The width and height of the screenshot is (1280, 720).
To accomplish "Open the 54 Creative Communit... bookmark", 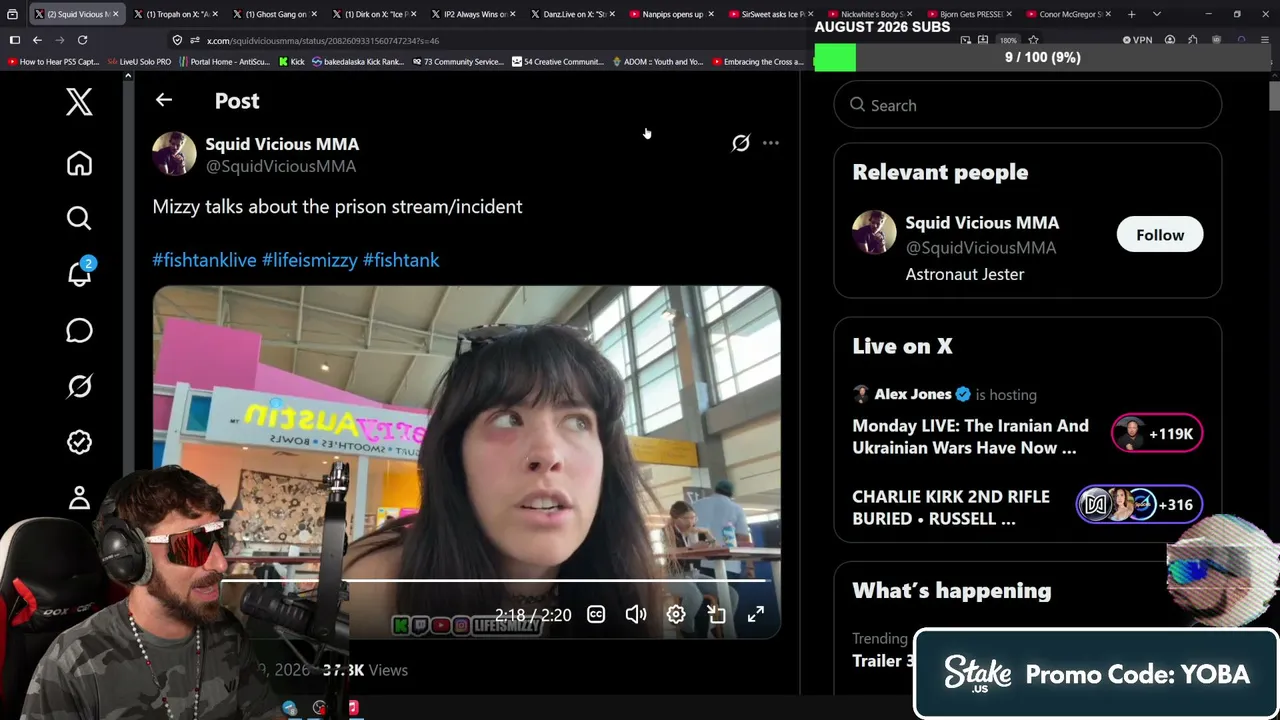I will coord(557,62).
